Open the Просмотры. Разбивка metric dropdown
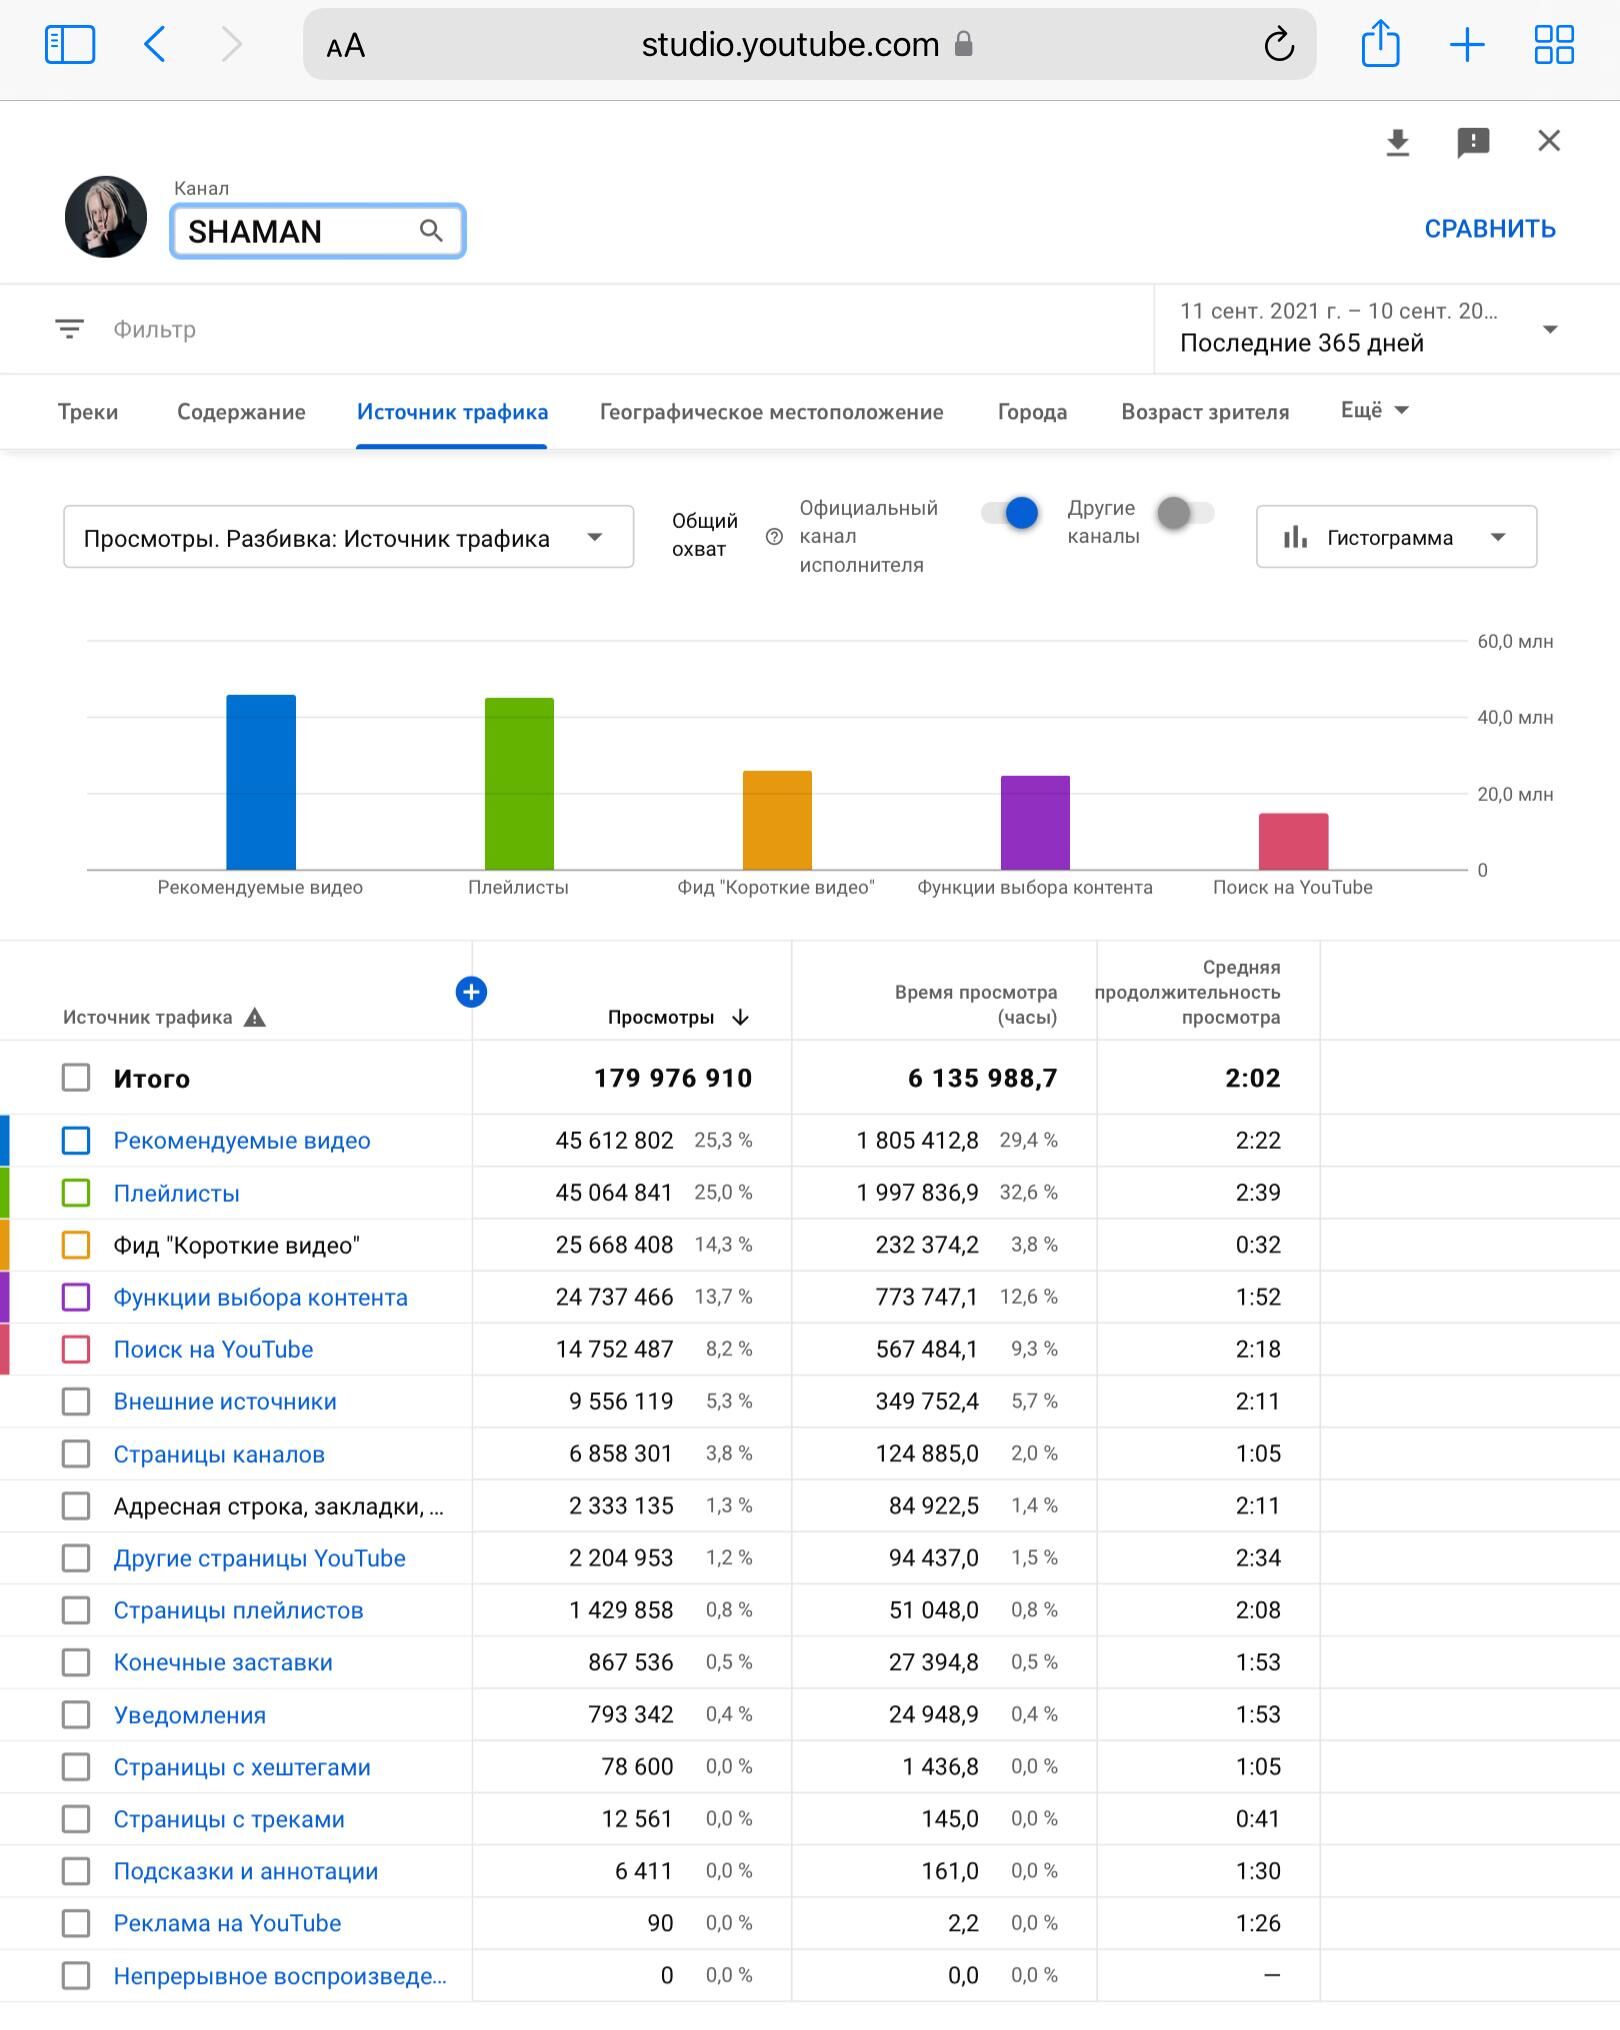This screenshot has height=2030, width=1620. coord(348,537)
